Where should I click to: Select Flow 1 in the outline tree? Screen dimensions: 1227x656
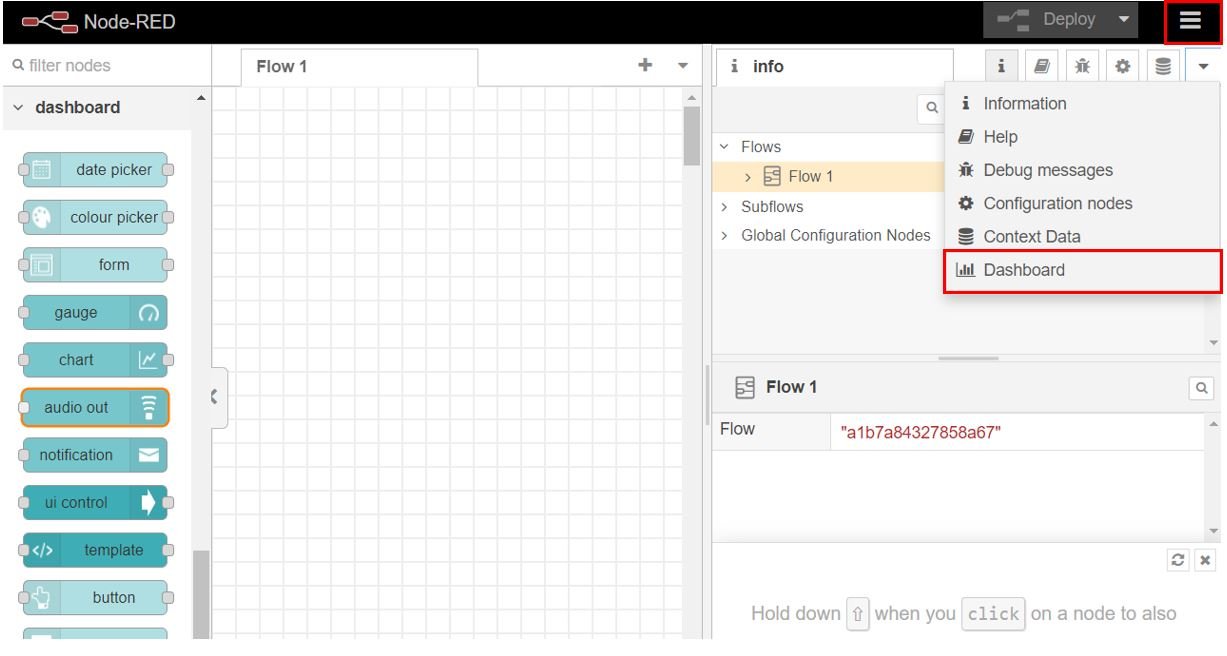coord(811,177)
